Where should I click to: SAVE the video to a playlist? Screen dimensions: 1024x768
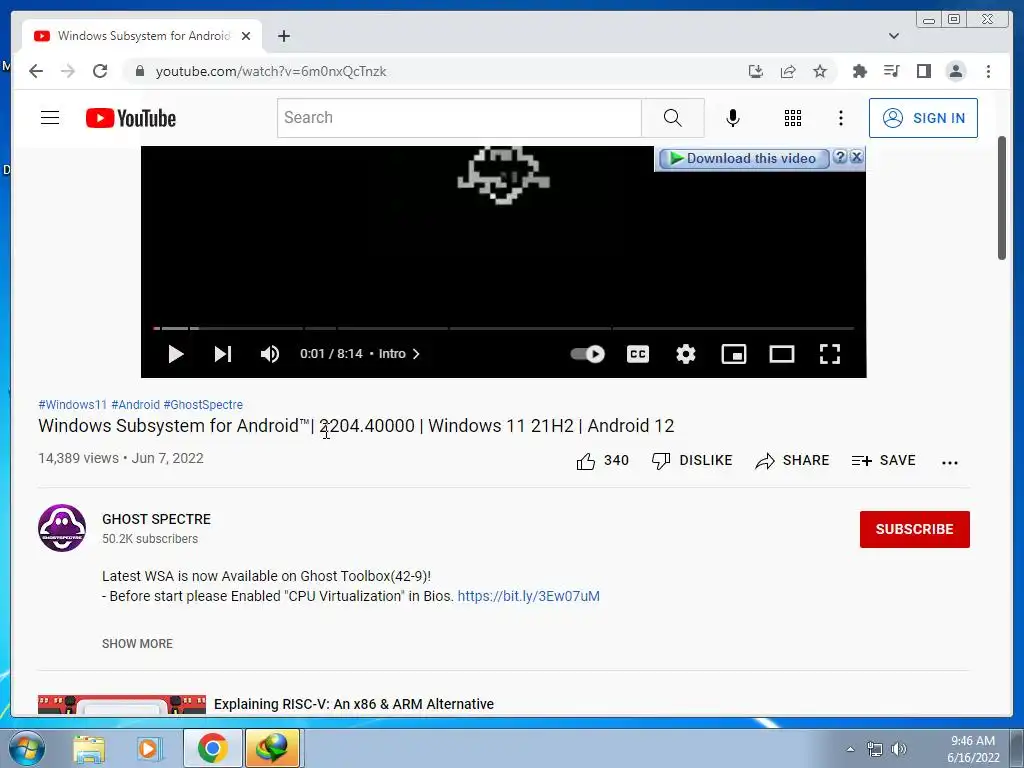884,460
